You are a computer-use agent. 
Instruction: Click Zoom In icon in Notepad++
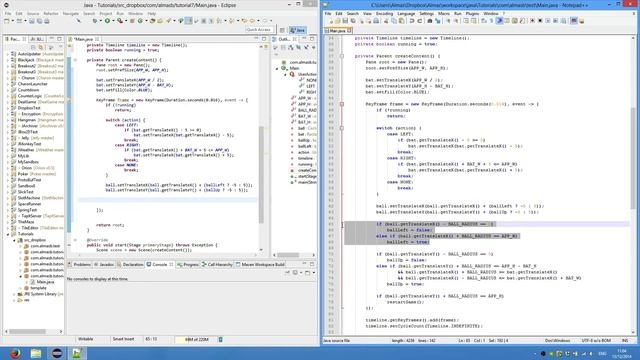point(448,21)
